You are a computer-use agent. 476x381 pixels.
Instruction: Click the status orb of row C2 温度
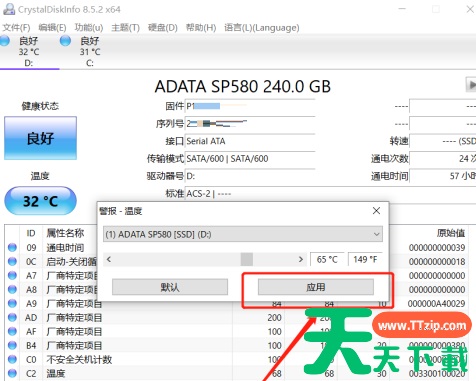click(12, 373)
